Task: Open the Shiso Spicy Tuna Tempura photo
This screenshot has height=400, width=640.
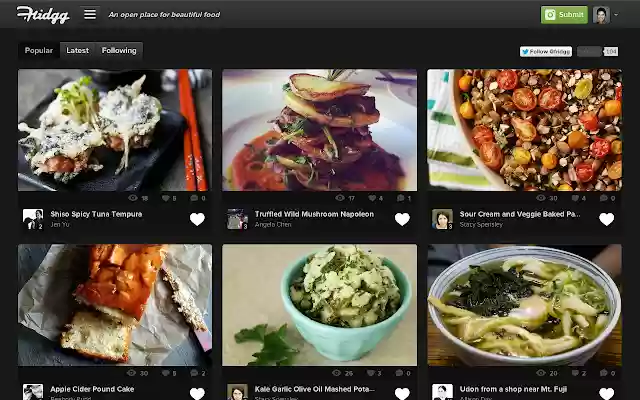Action: (x=115, y=130)
